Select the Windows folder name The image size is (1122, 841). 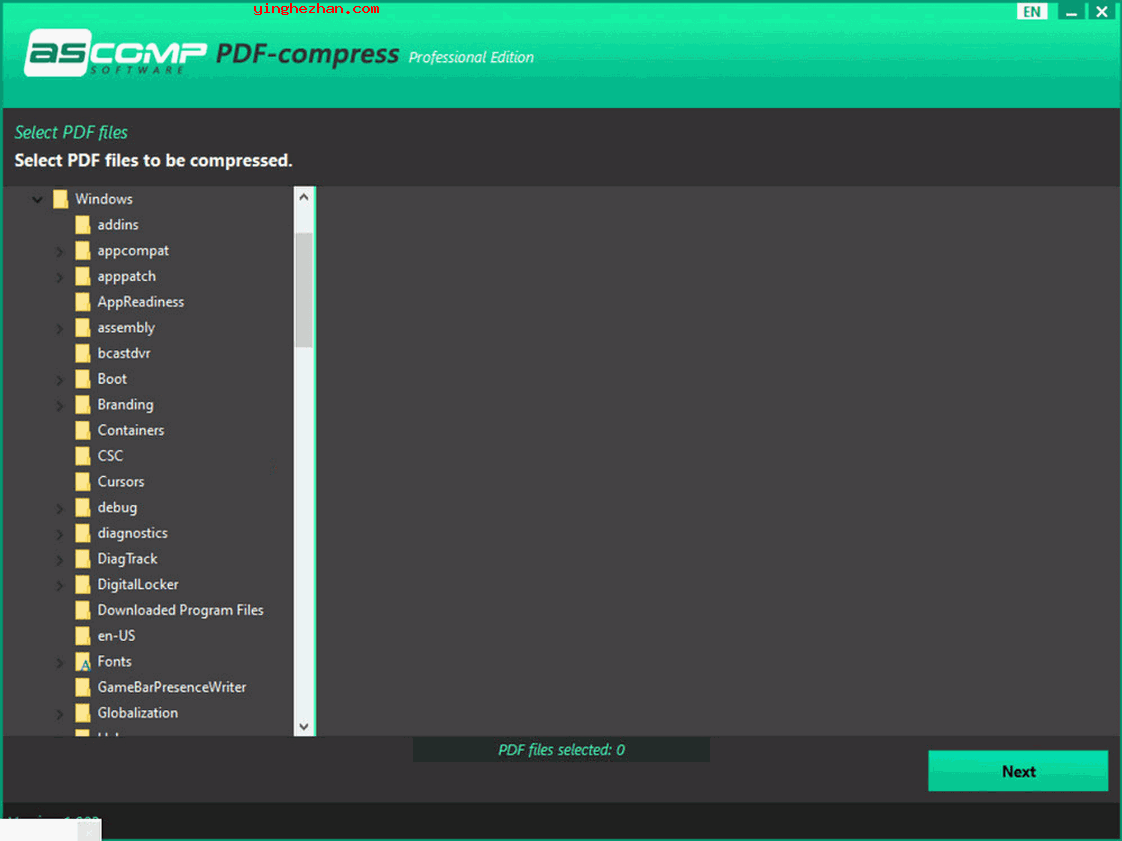point(104,199)
